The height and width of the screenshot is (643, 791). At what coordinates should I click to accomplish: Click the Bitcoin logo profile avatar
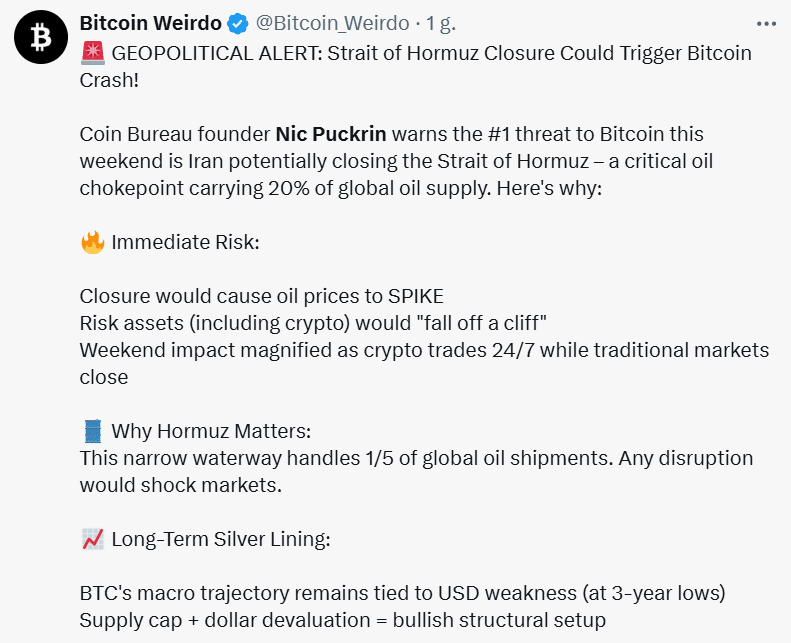pos(40,36)
